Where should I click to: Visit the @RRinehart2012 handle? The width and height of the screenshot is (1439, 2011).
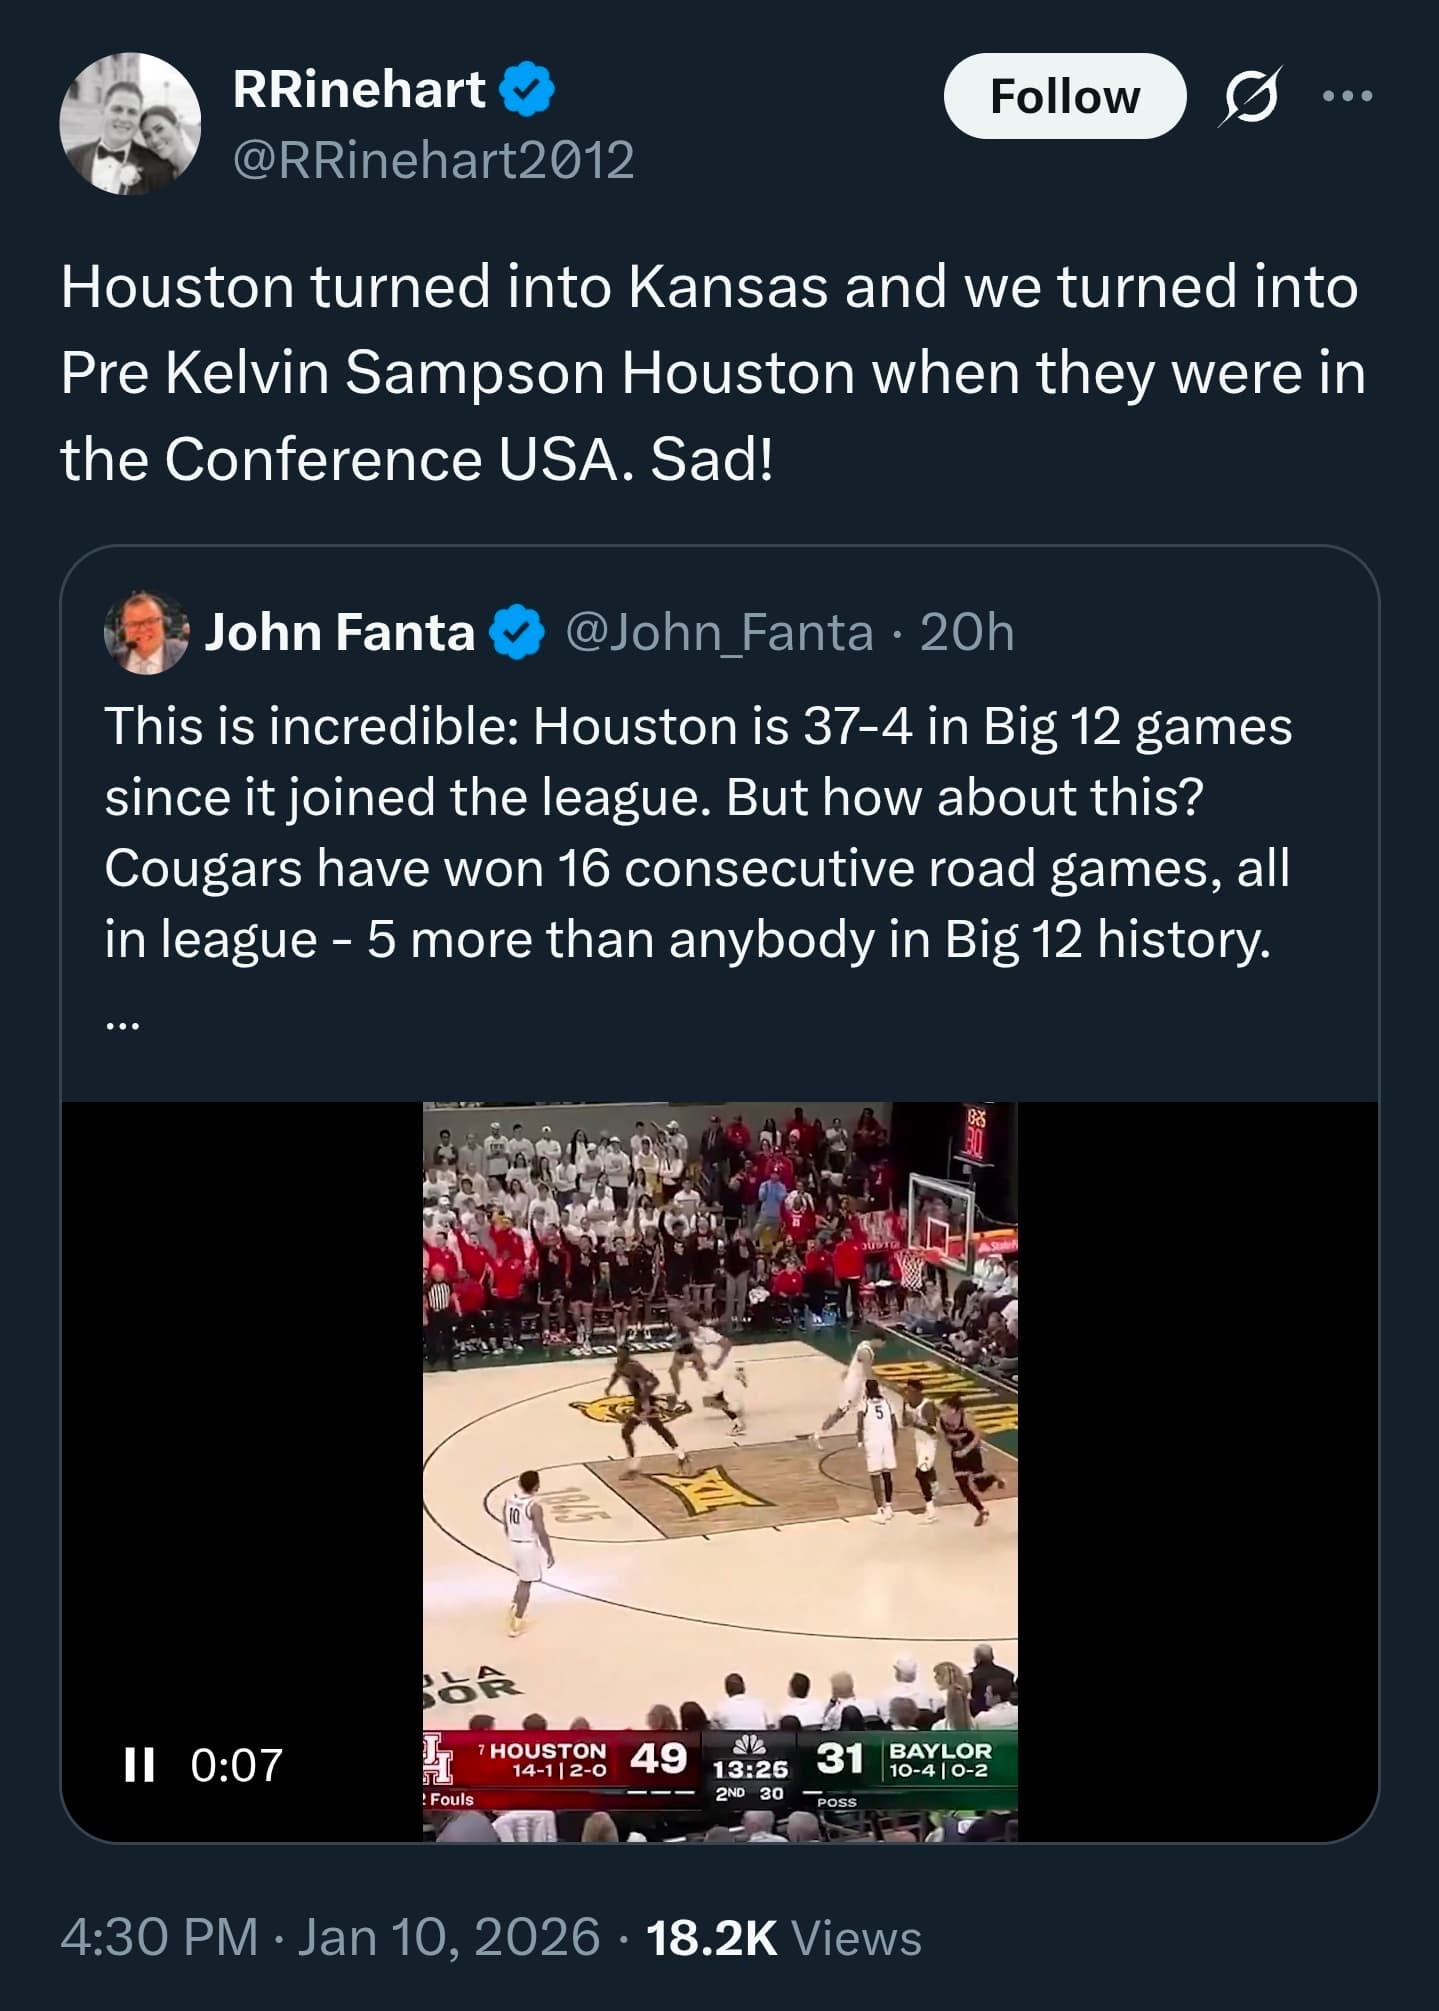[433, 160]
